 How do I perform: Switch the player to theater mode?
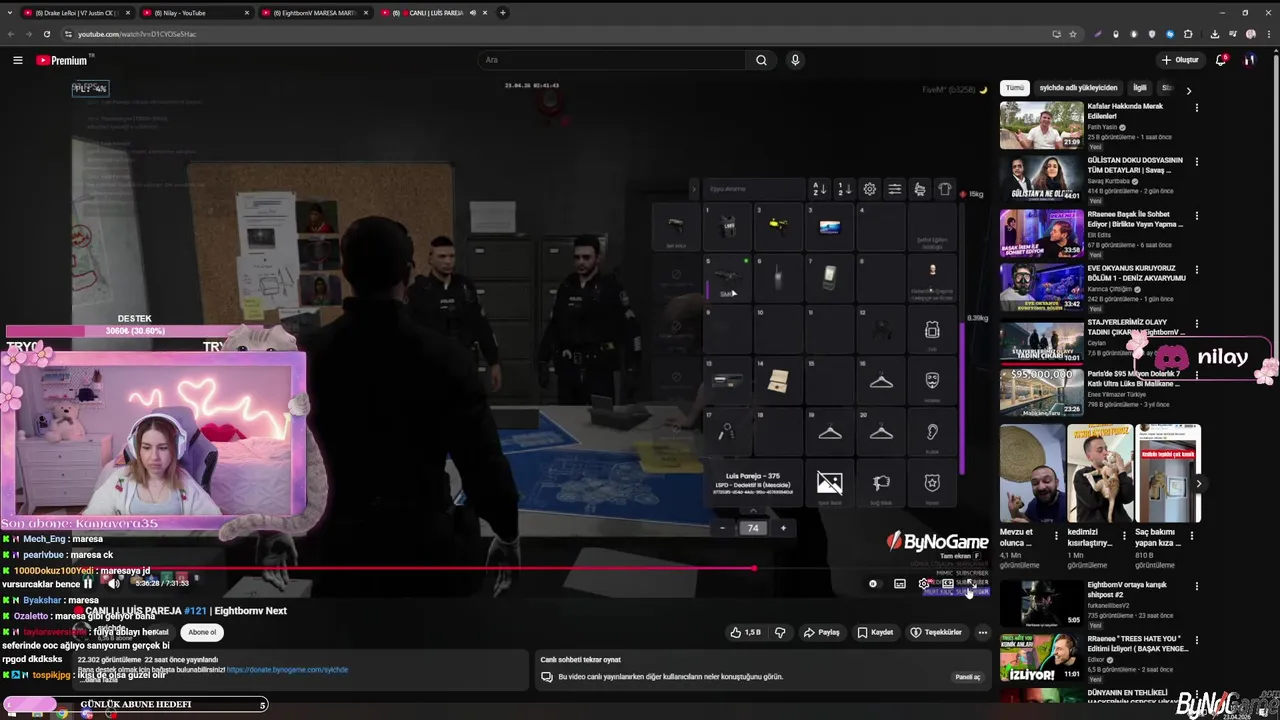pyautogui.click(x=947, y=584)
